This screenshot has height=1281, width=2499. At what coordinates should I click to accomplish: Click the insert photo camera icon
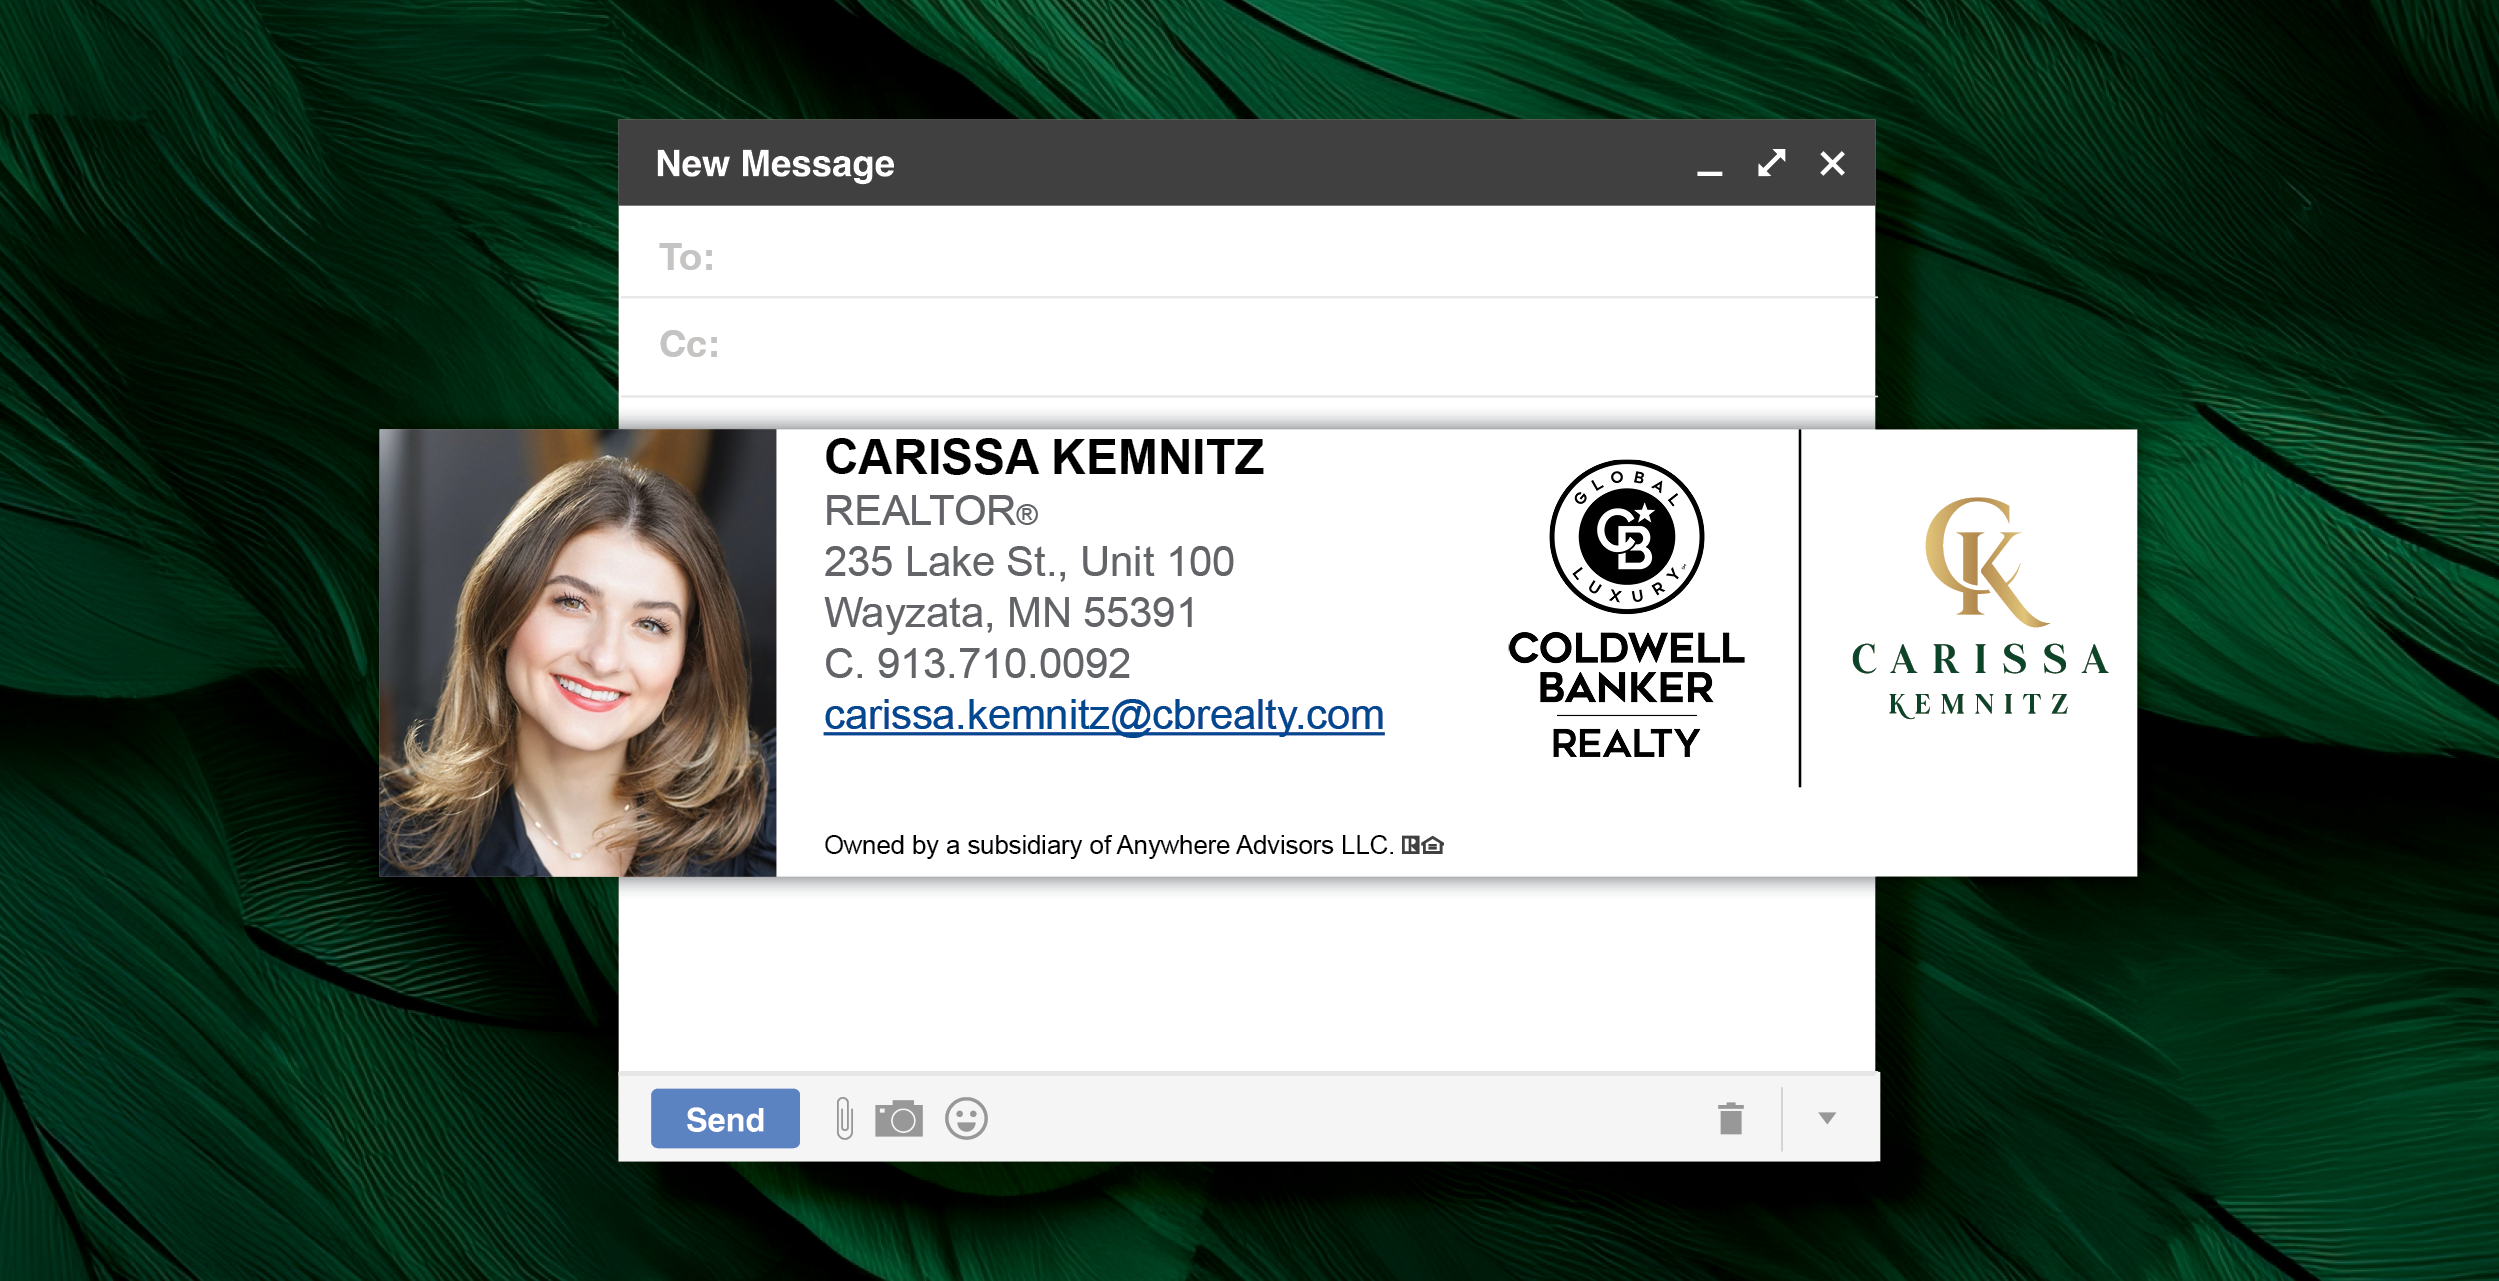click(898, 1118)
